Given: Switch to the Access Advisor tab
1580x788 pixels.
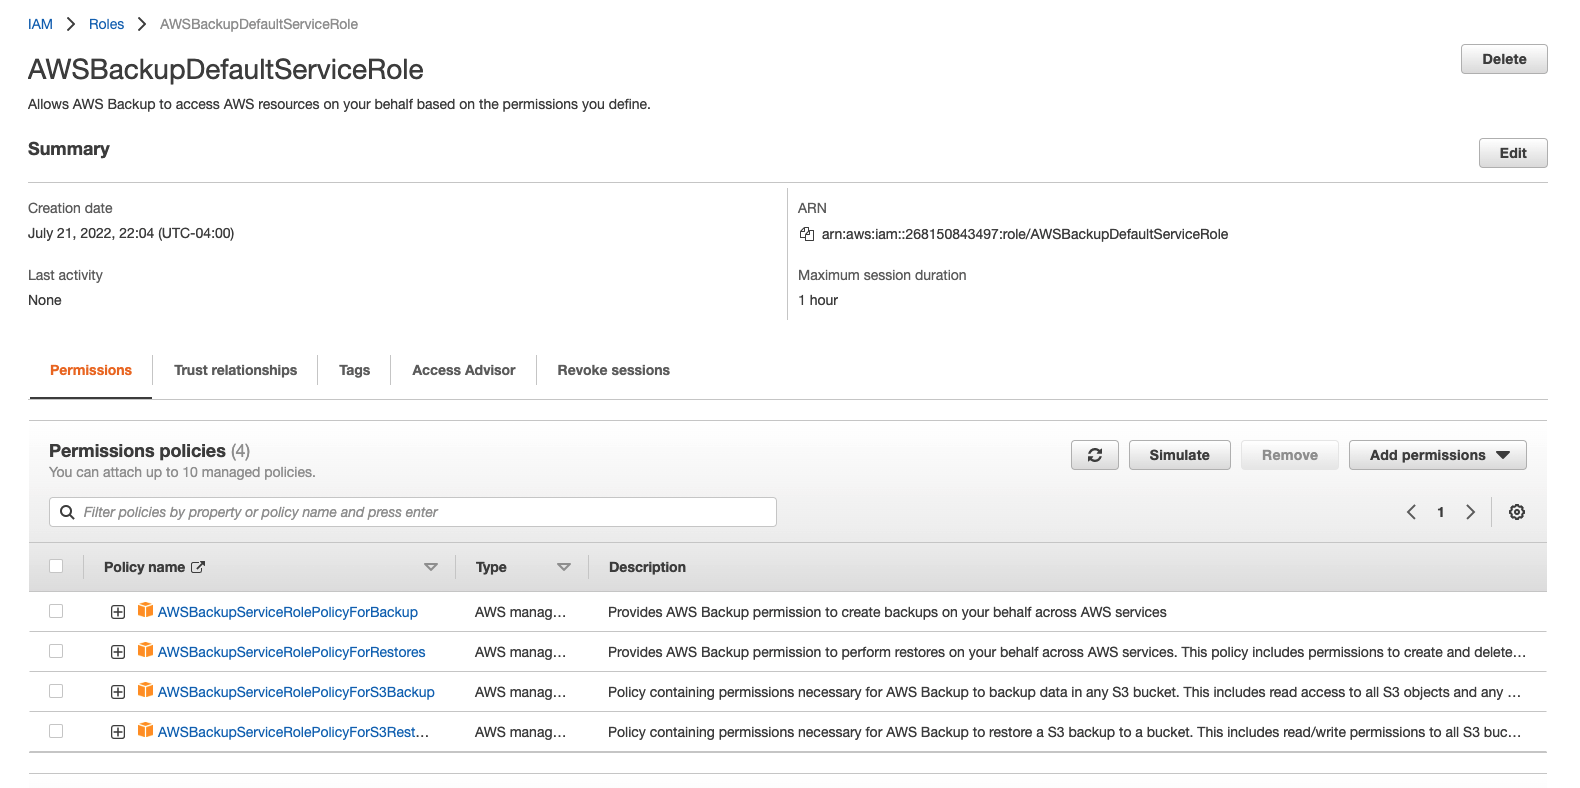Looking at the screenshot, I should tap(464, 370).
